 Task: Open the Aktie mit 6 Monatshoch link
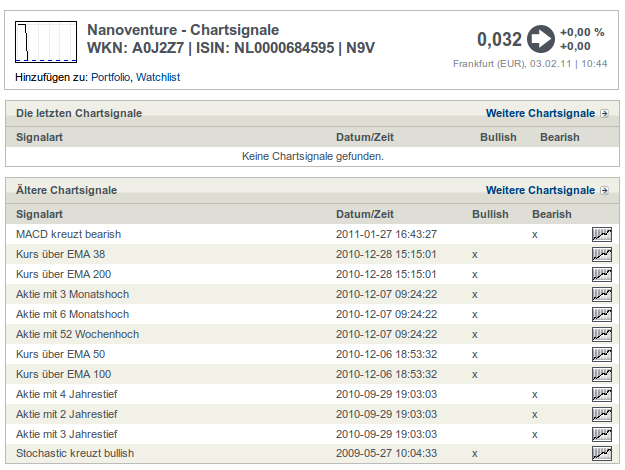72,314
